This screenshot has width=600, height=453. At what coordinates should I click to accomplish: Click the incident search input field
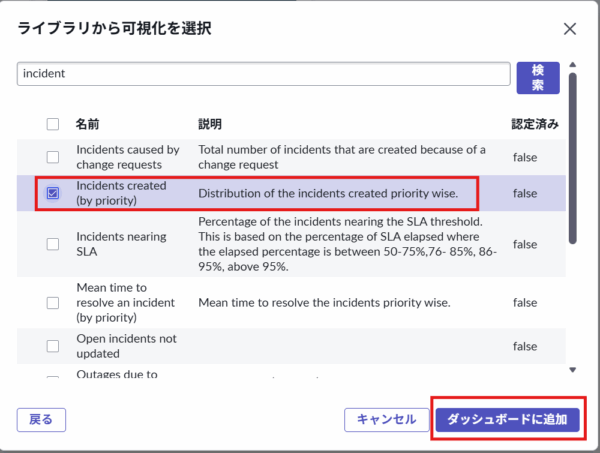click(x=264, y=74)
